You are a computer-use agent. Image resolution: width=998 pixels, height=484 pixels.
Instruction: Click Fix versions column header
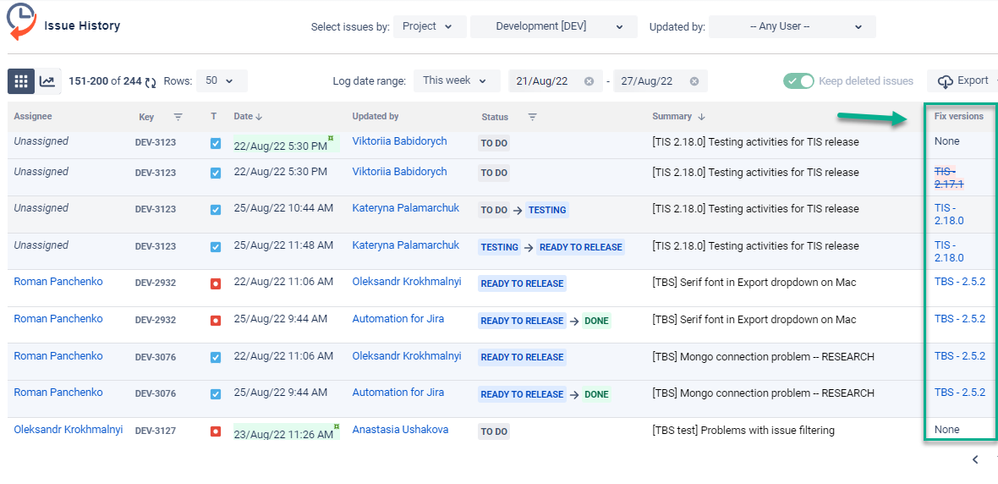(x=959, y=117)
